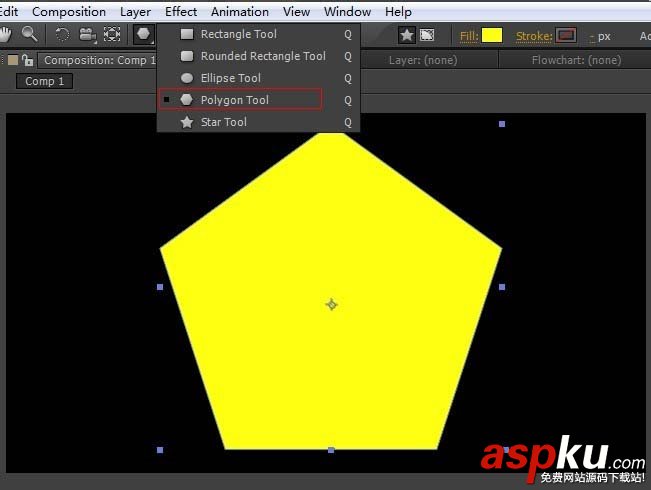Click the left middle bounding box handle
This screenshot has width=651, height=490.
click(160, 287)
